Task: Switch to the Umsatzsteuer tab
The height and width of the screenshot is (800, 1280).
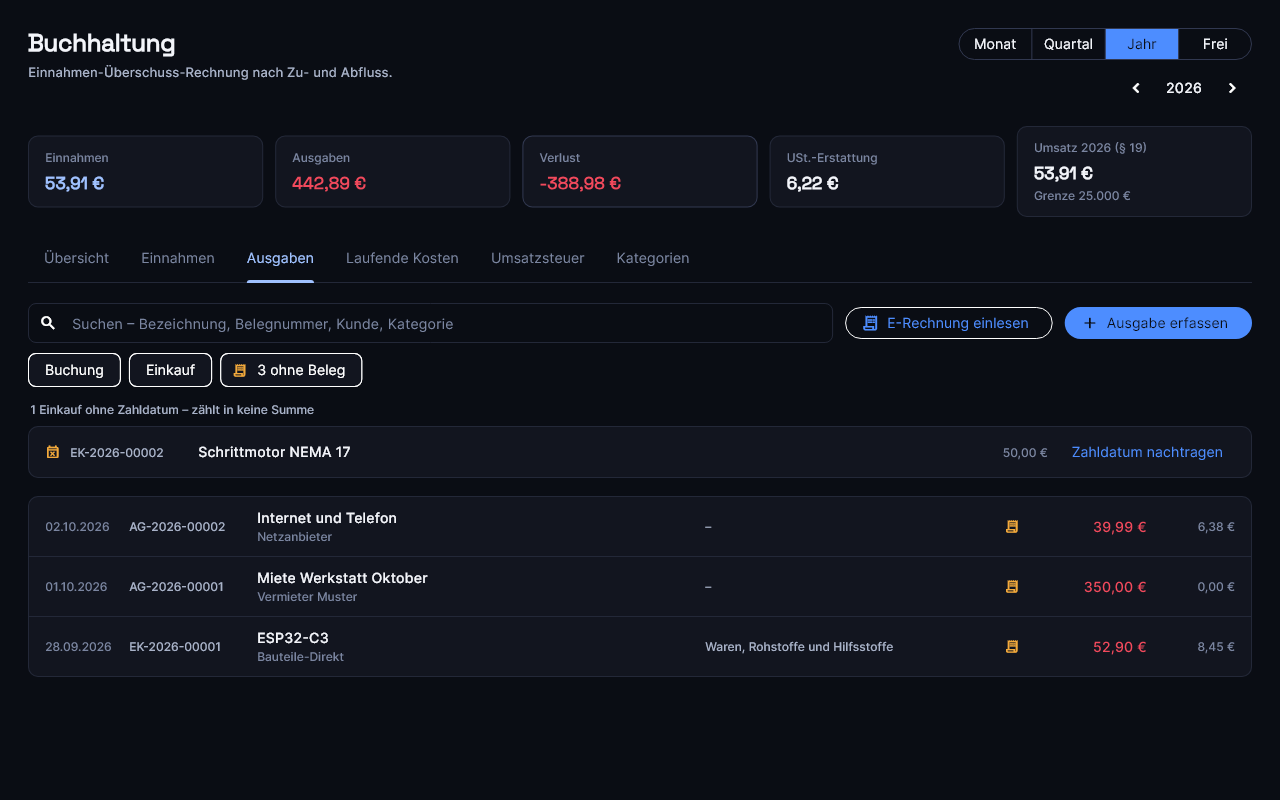Action: pos(538,258)
